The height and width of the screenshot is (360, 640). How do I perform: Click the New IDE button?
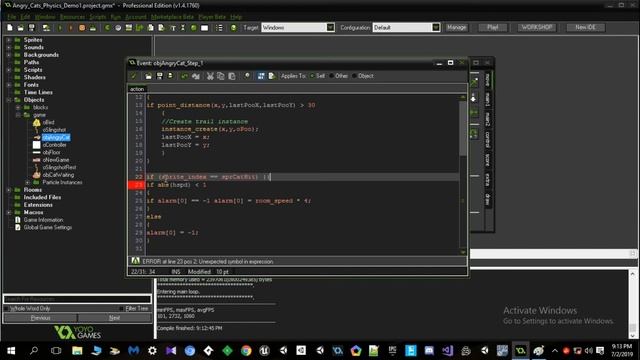coord(585,27)
